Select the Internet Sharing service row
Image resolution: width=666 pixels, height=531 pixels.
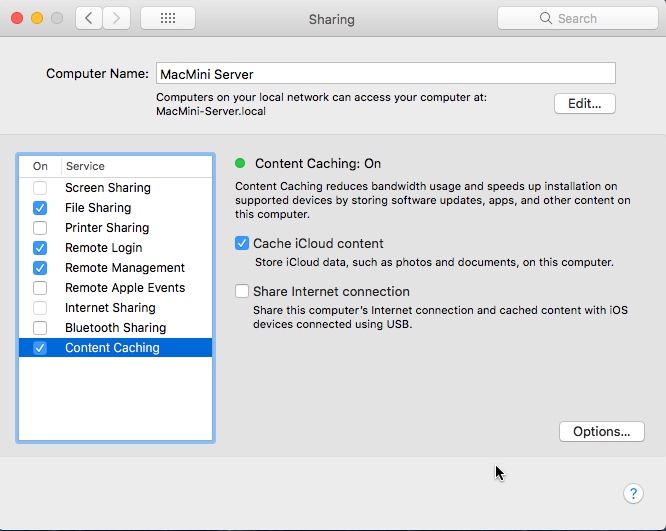click(116, 308)
